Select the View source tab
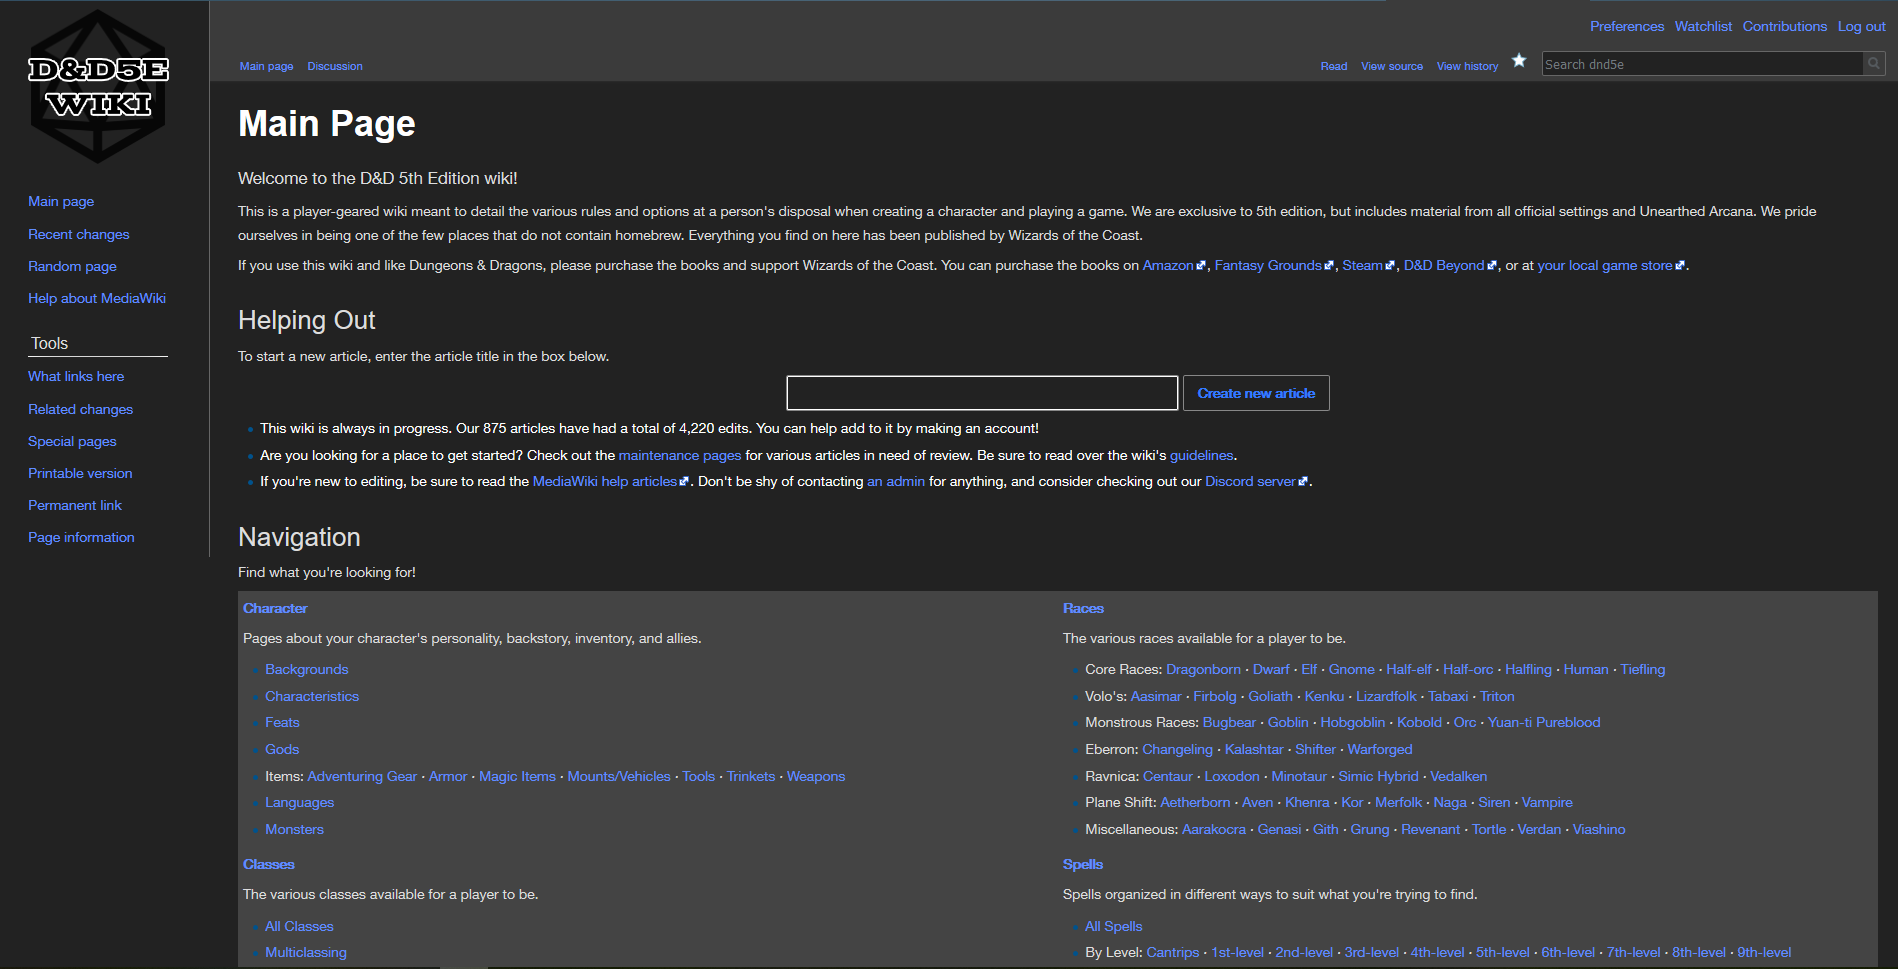This screenshot has height=969, width=1898. [1391, 65]
